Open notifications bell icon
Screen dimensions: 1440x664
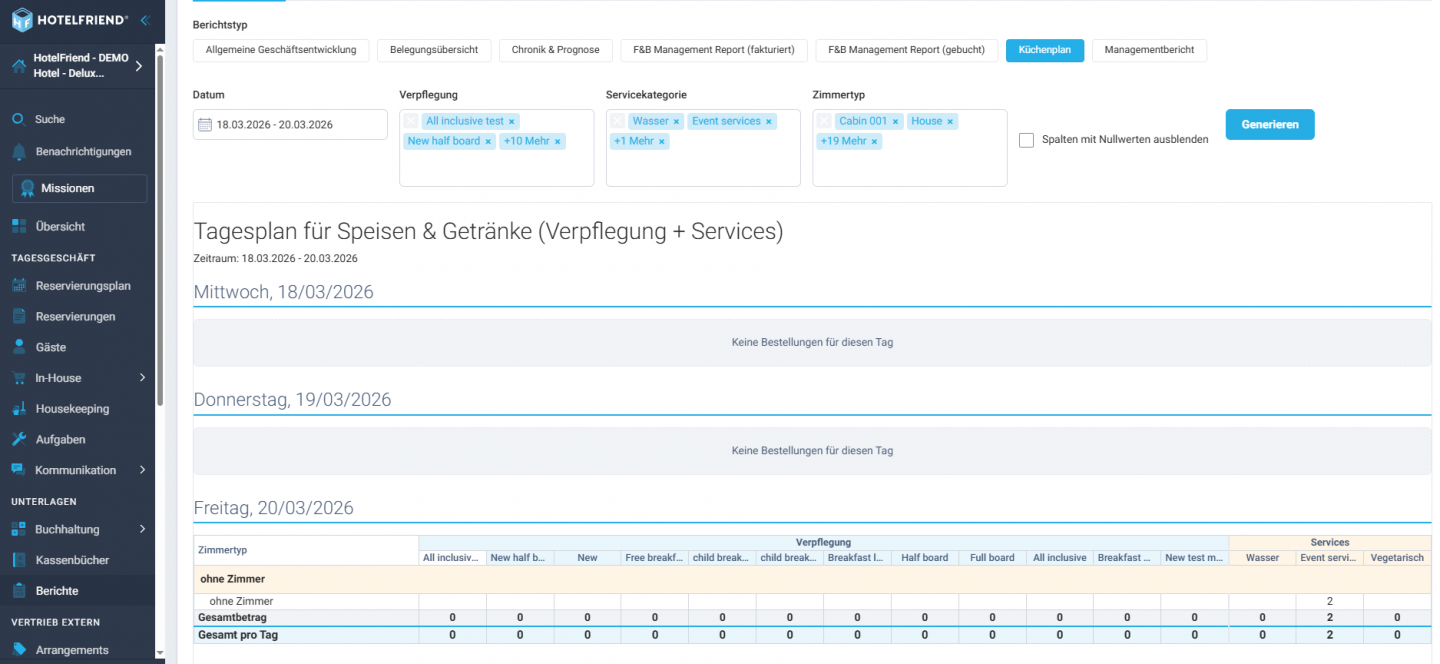click(x=18, y=152)
